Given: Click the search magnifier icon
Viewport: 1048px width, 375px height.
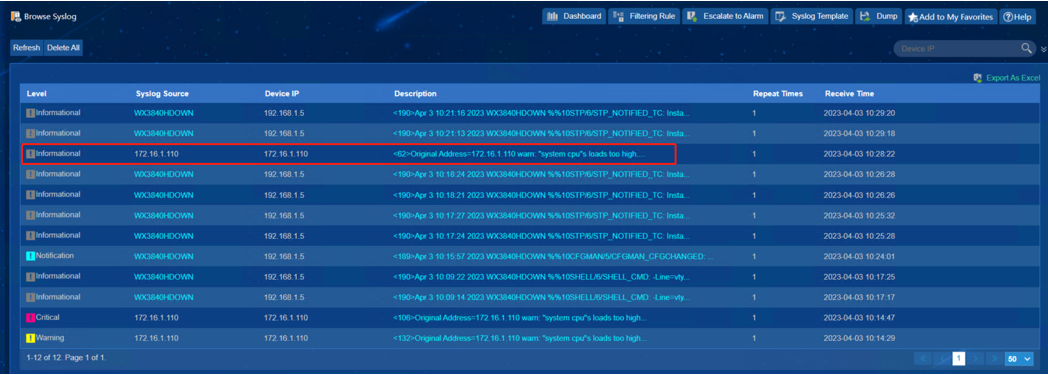Looking at the screenshot, I should coord(1026,48).
